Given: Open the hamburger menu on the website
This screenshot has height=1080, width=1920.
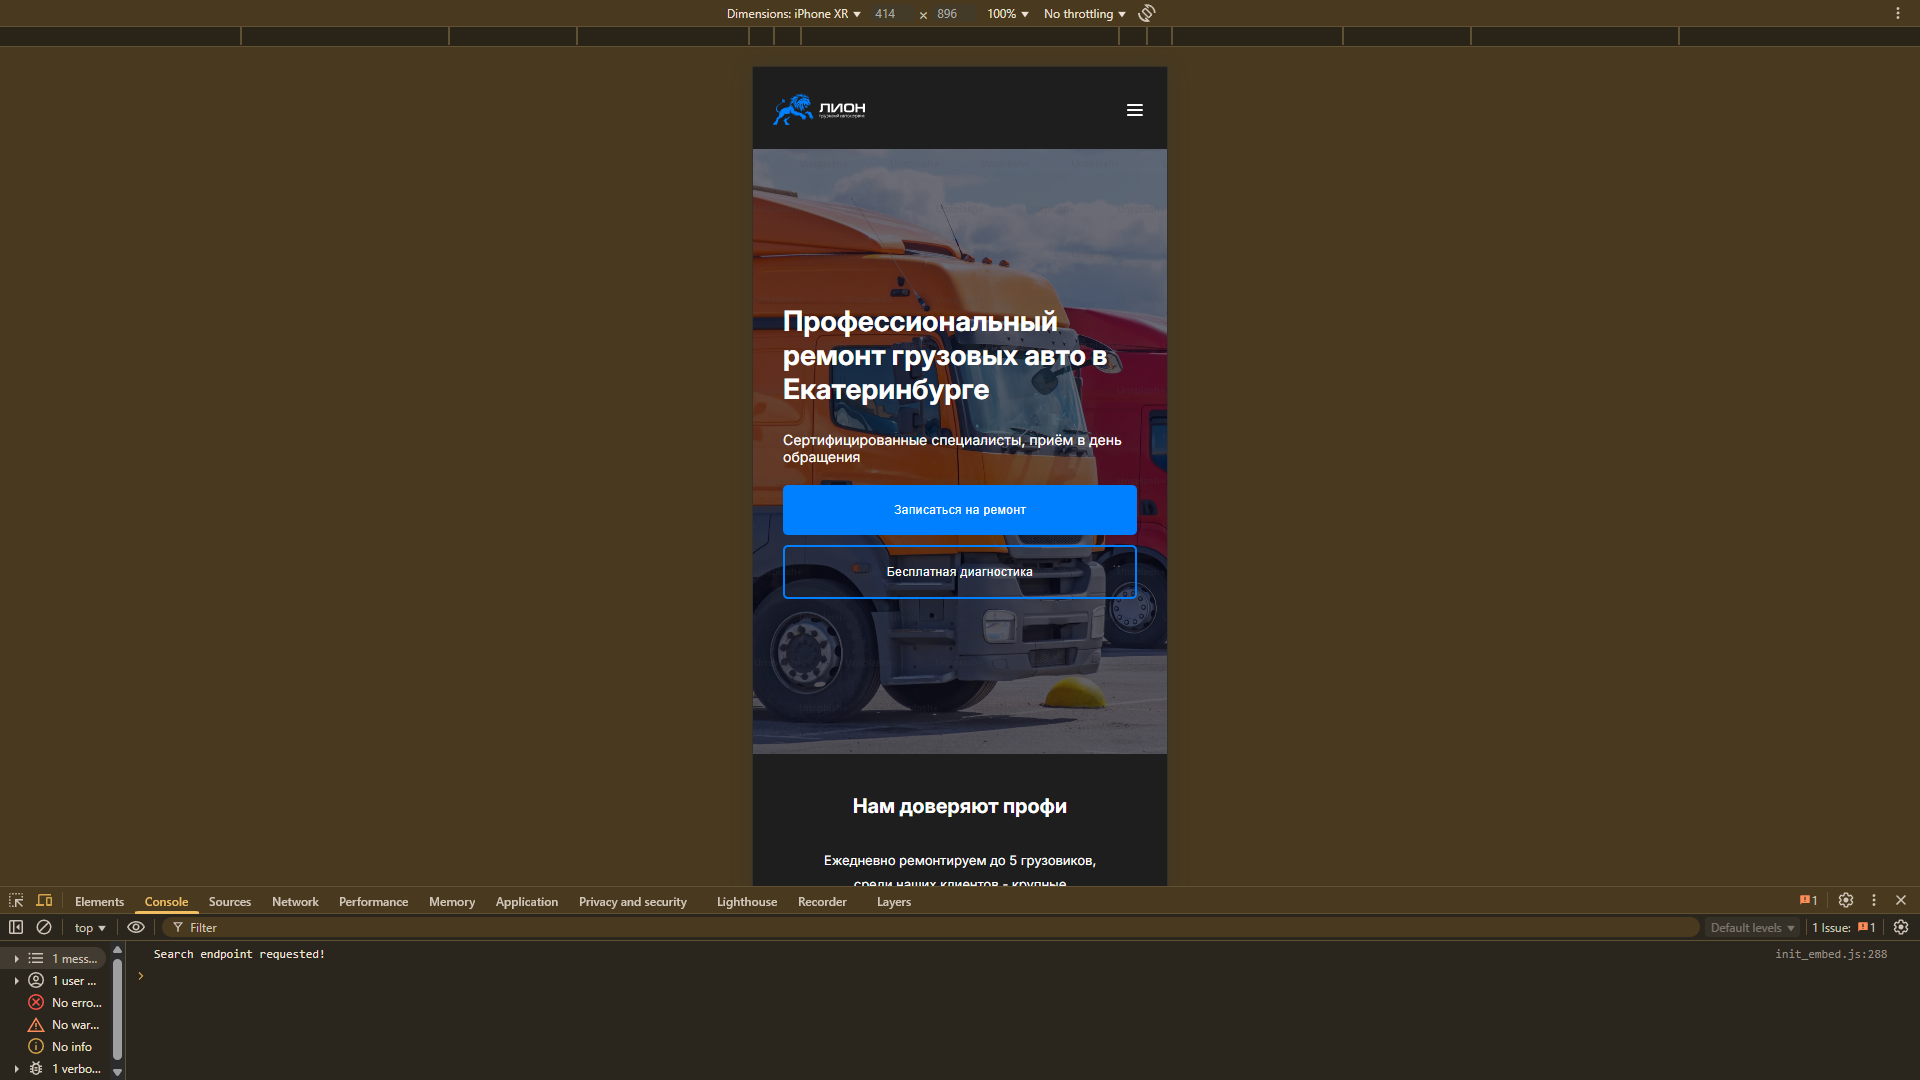Looking at the screenshot, I should (x=1134, y=110).
